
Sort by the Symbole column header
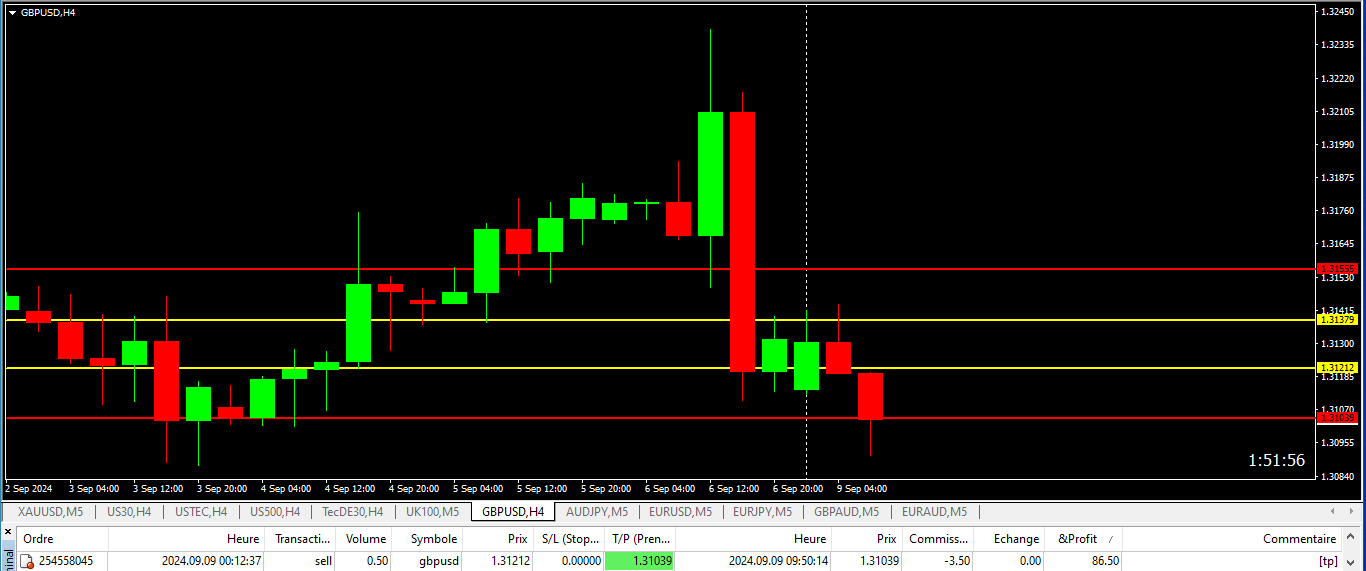(433, 539)
